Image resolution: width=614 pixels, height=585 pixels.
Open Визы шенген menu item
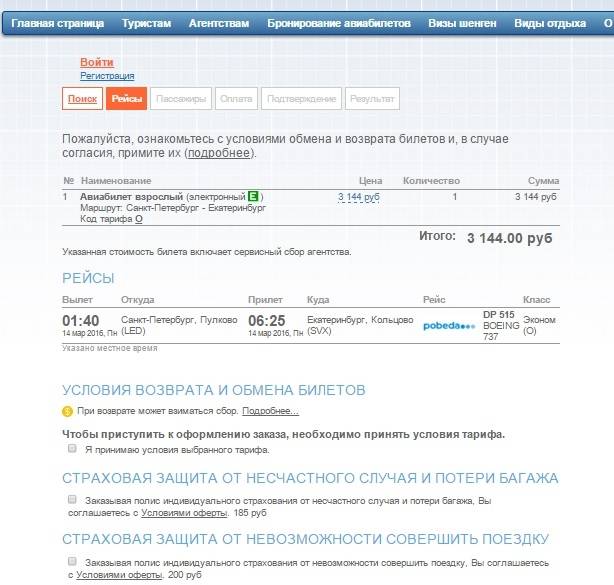(462, 23)
